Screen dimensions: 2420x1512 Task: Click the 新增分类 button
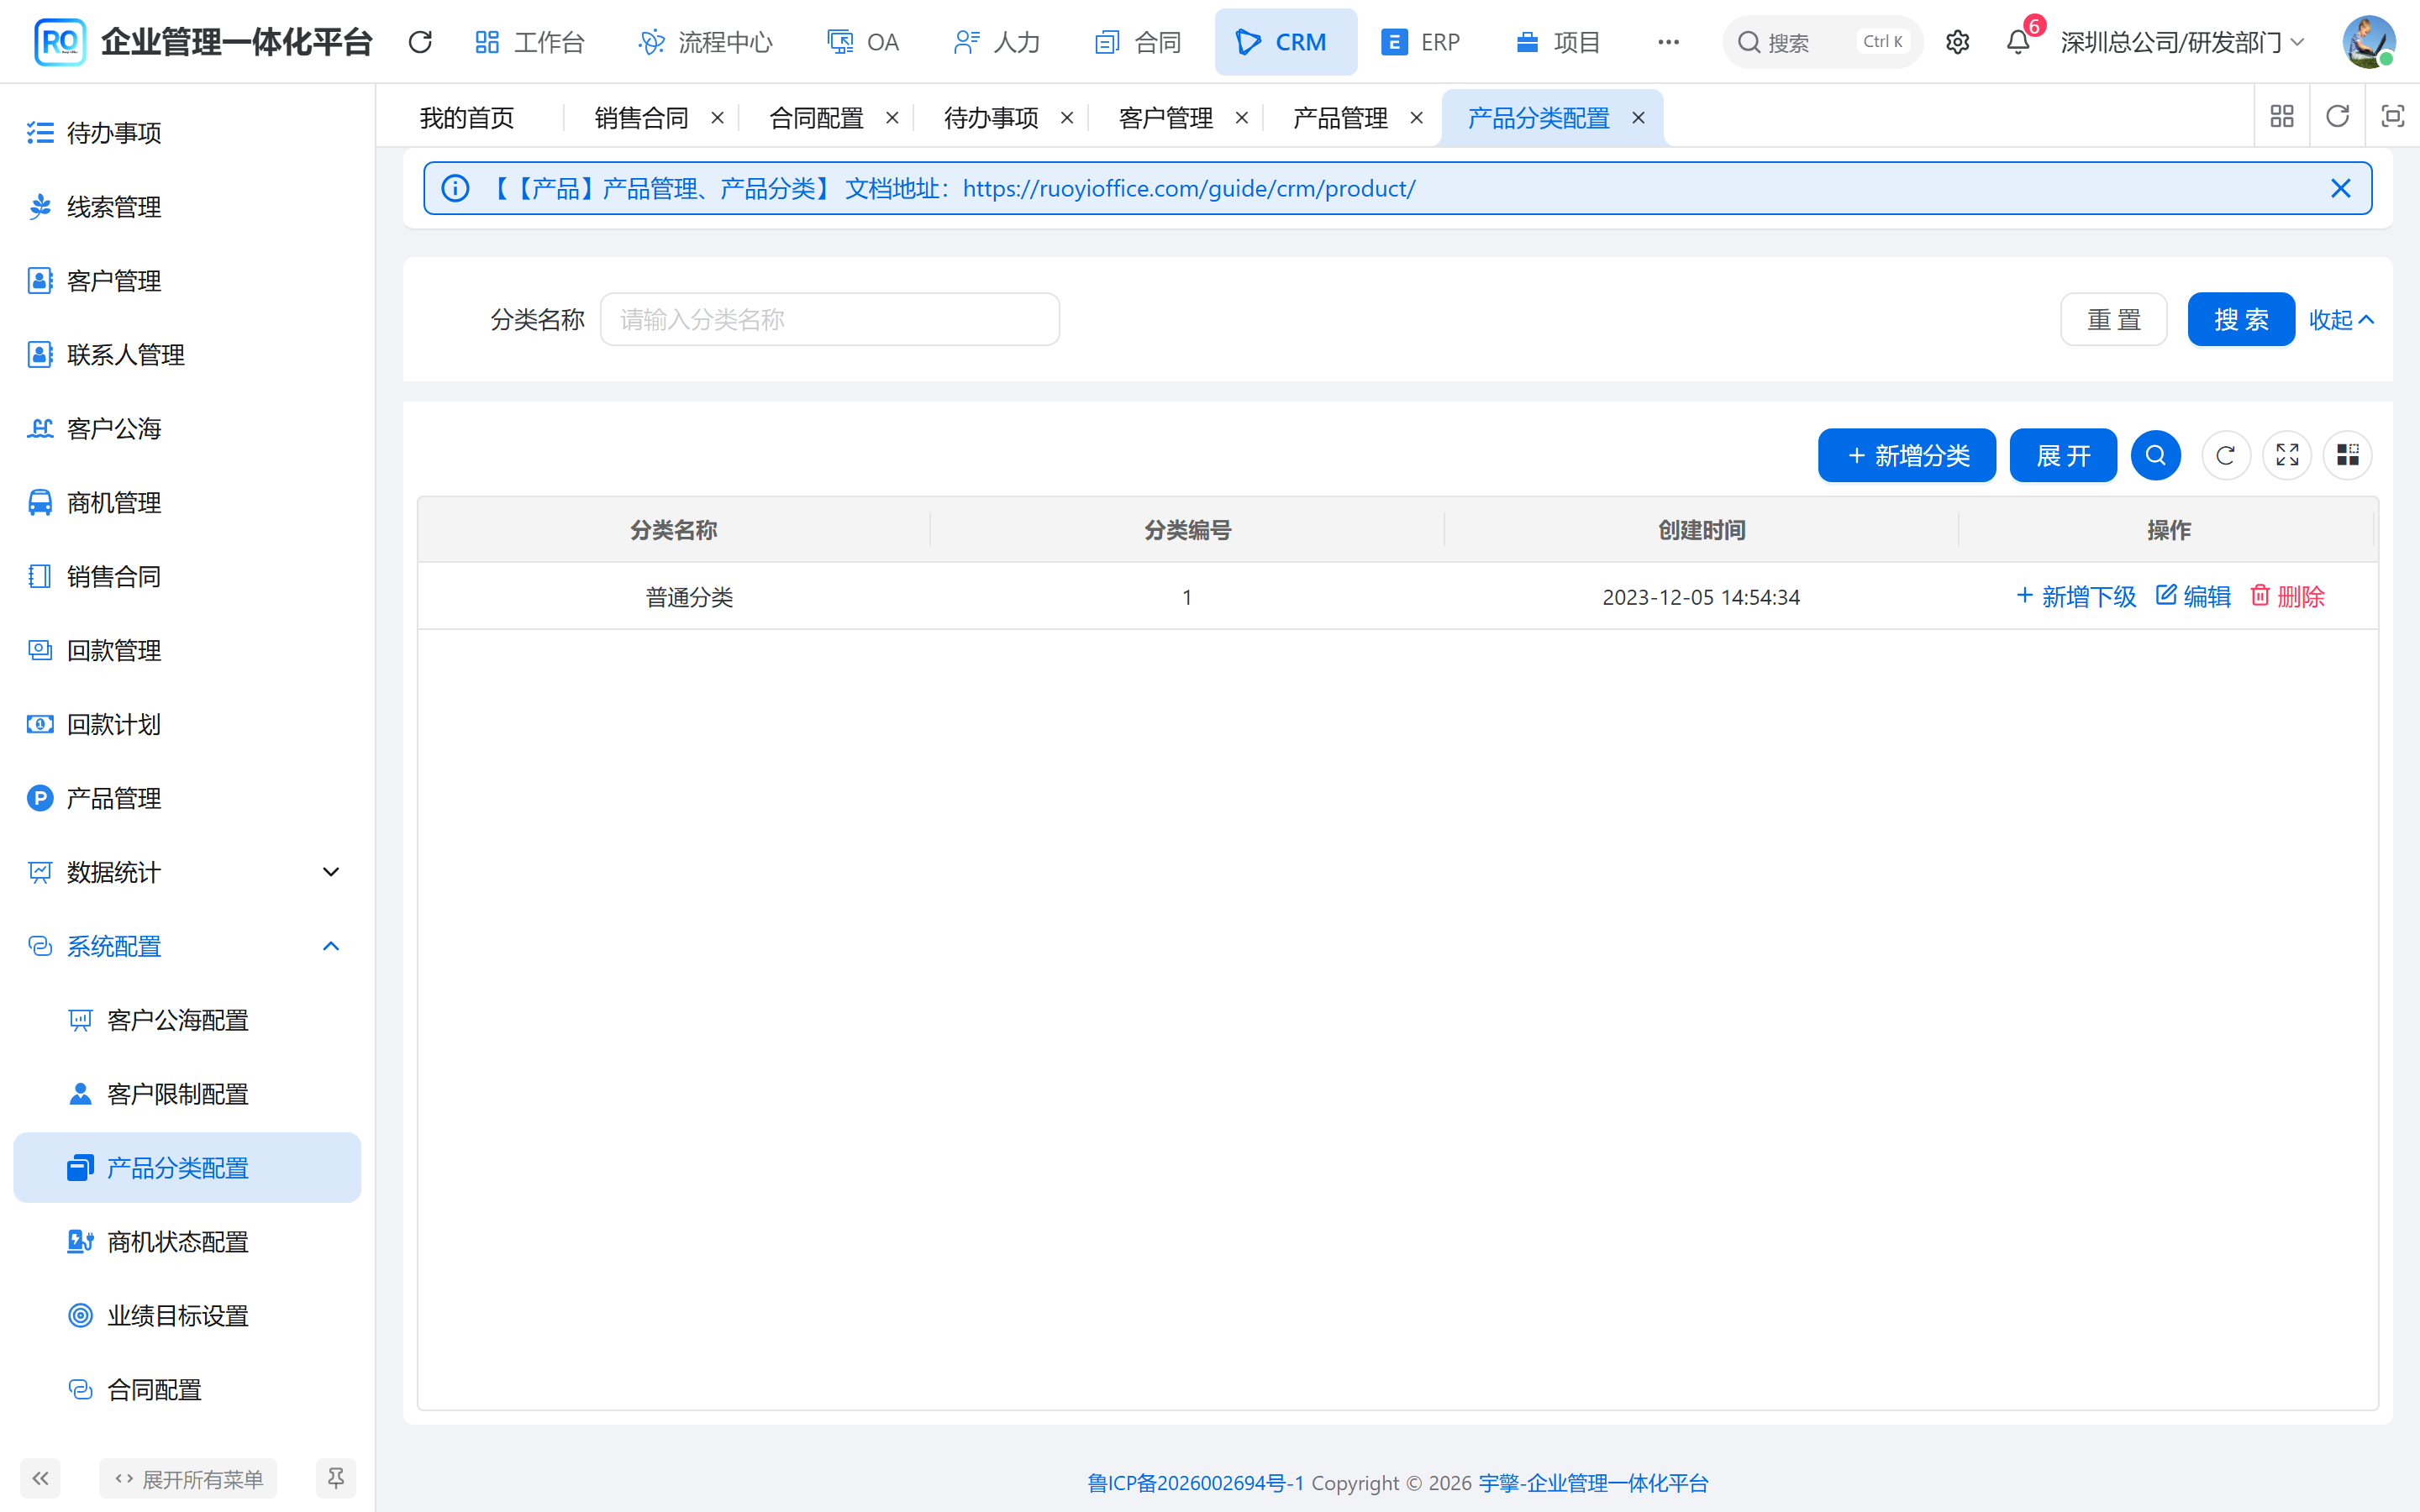pos(1906,455)
